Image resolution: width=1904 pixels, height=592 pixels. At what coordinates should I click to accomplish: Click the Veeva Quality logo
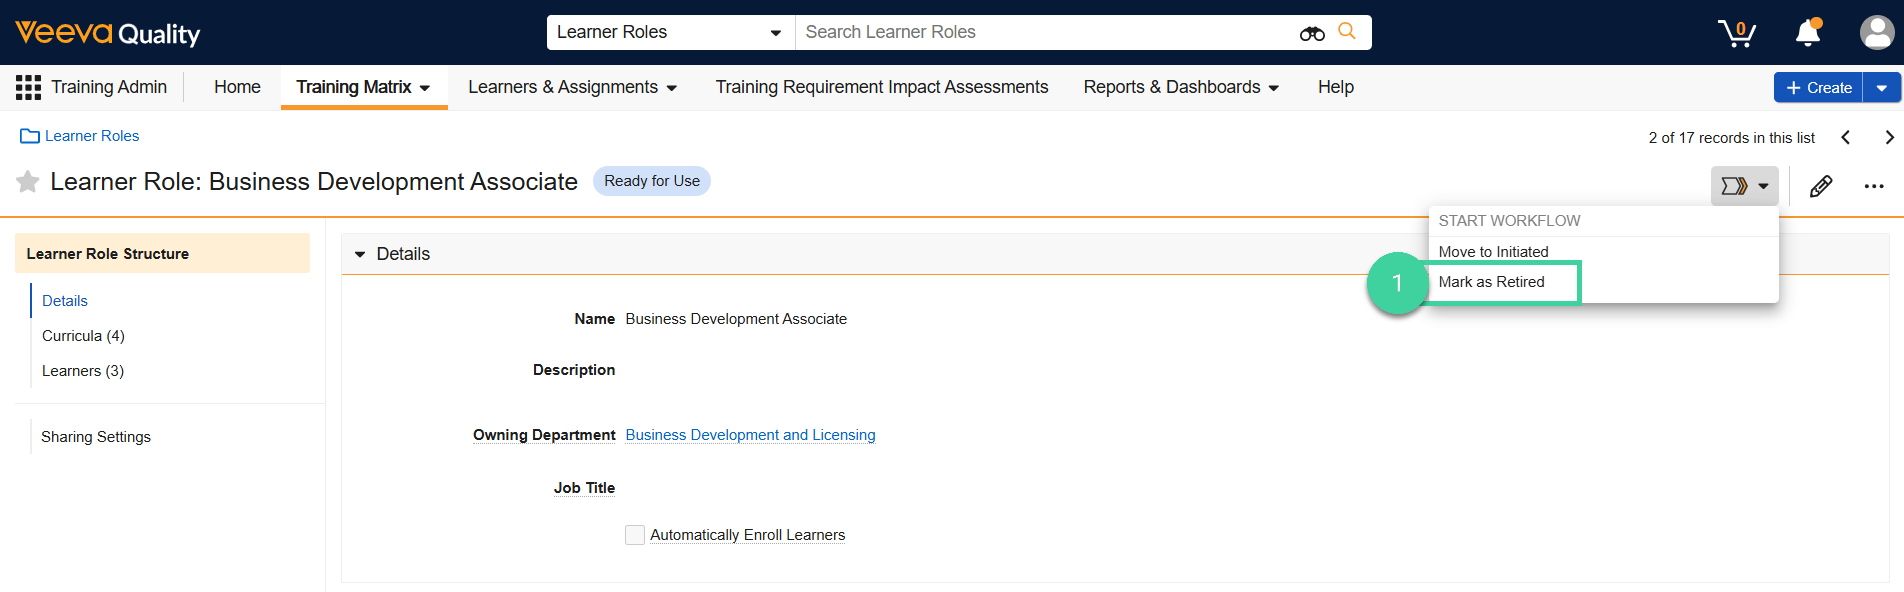(x=108, y=33)
